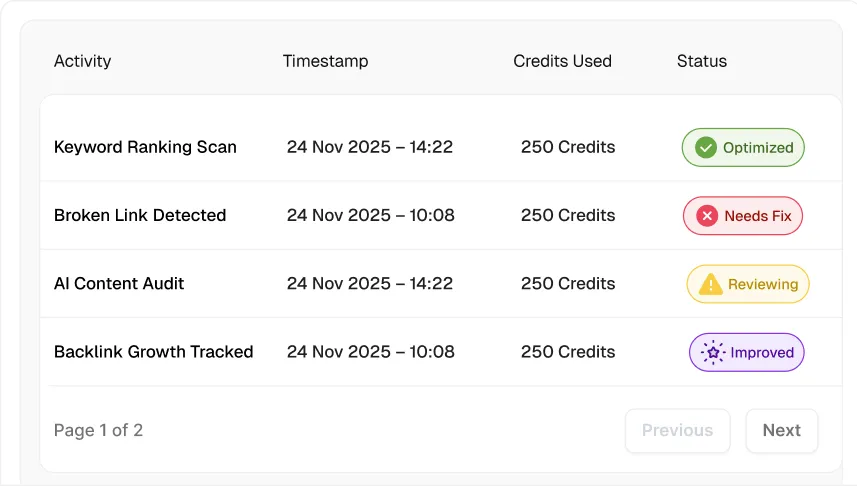Open the Broken Link Detected activity
This screenshot has width=857, height=486.
pos(140,215)
